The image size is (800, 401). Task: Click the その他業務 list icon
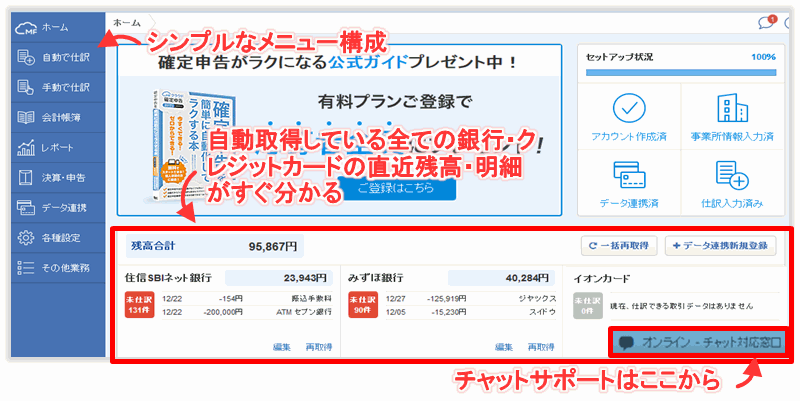coord(26,268)
